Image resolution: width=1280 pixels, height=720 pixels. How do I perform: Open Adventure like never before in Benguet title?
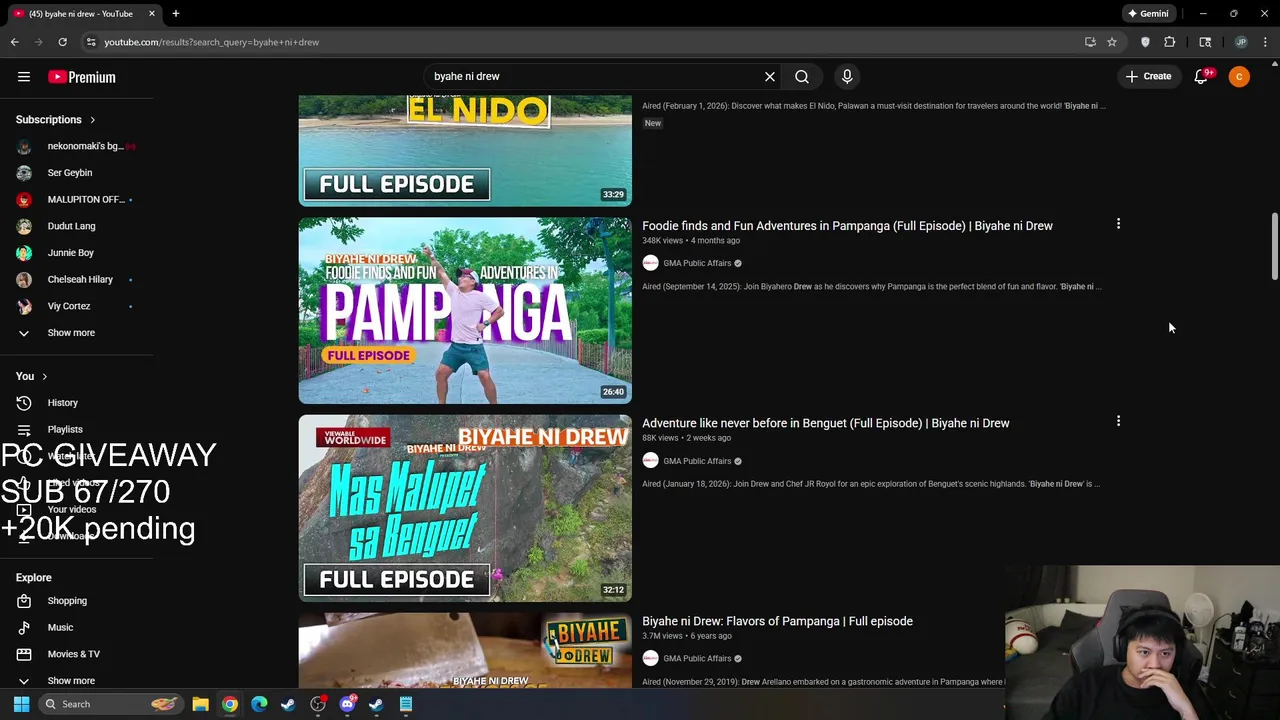pyautogui.click(x=826, y=423)
